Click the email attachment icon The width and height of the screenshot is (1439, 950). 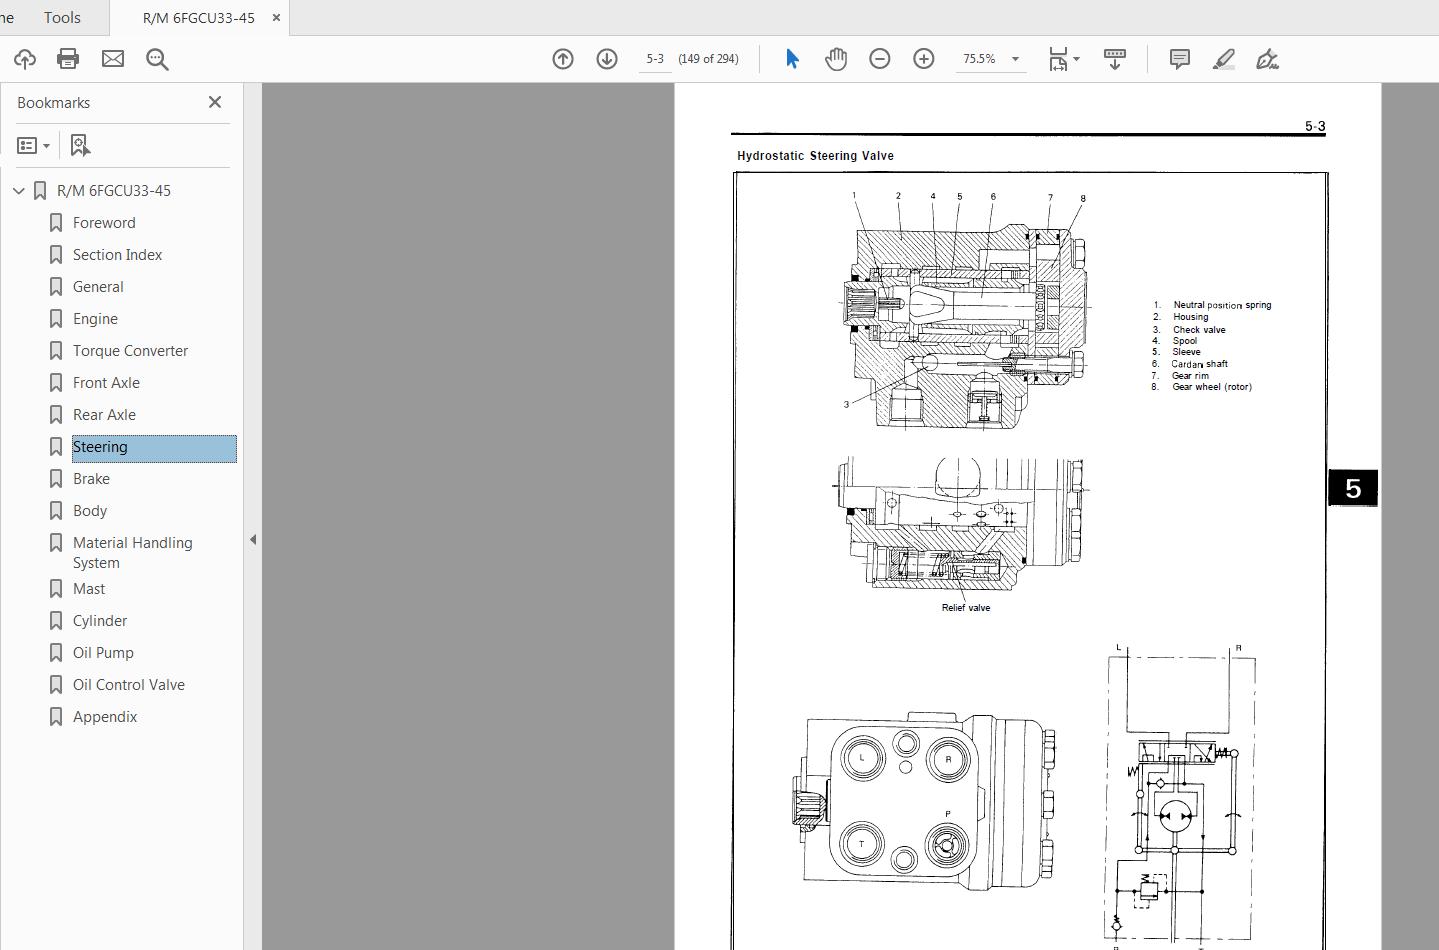pyautogui.click(x=112, y=58)
